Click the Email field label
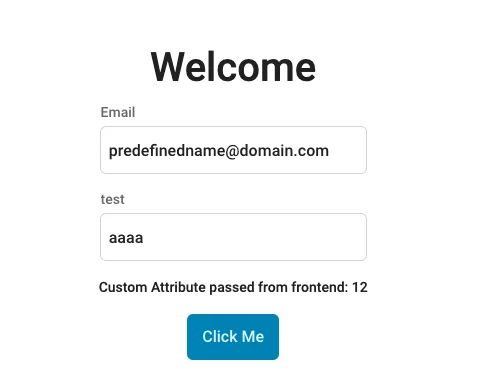The image size is (489, 389). [118, 112]
